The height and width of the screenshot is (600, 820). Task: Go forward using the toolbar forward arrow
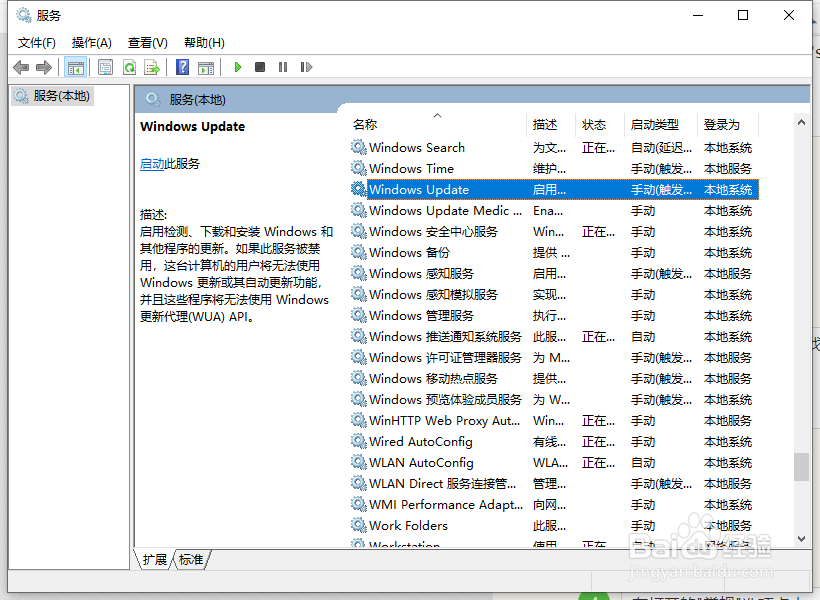point(44,67)
